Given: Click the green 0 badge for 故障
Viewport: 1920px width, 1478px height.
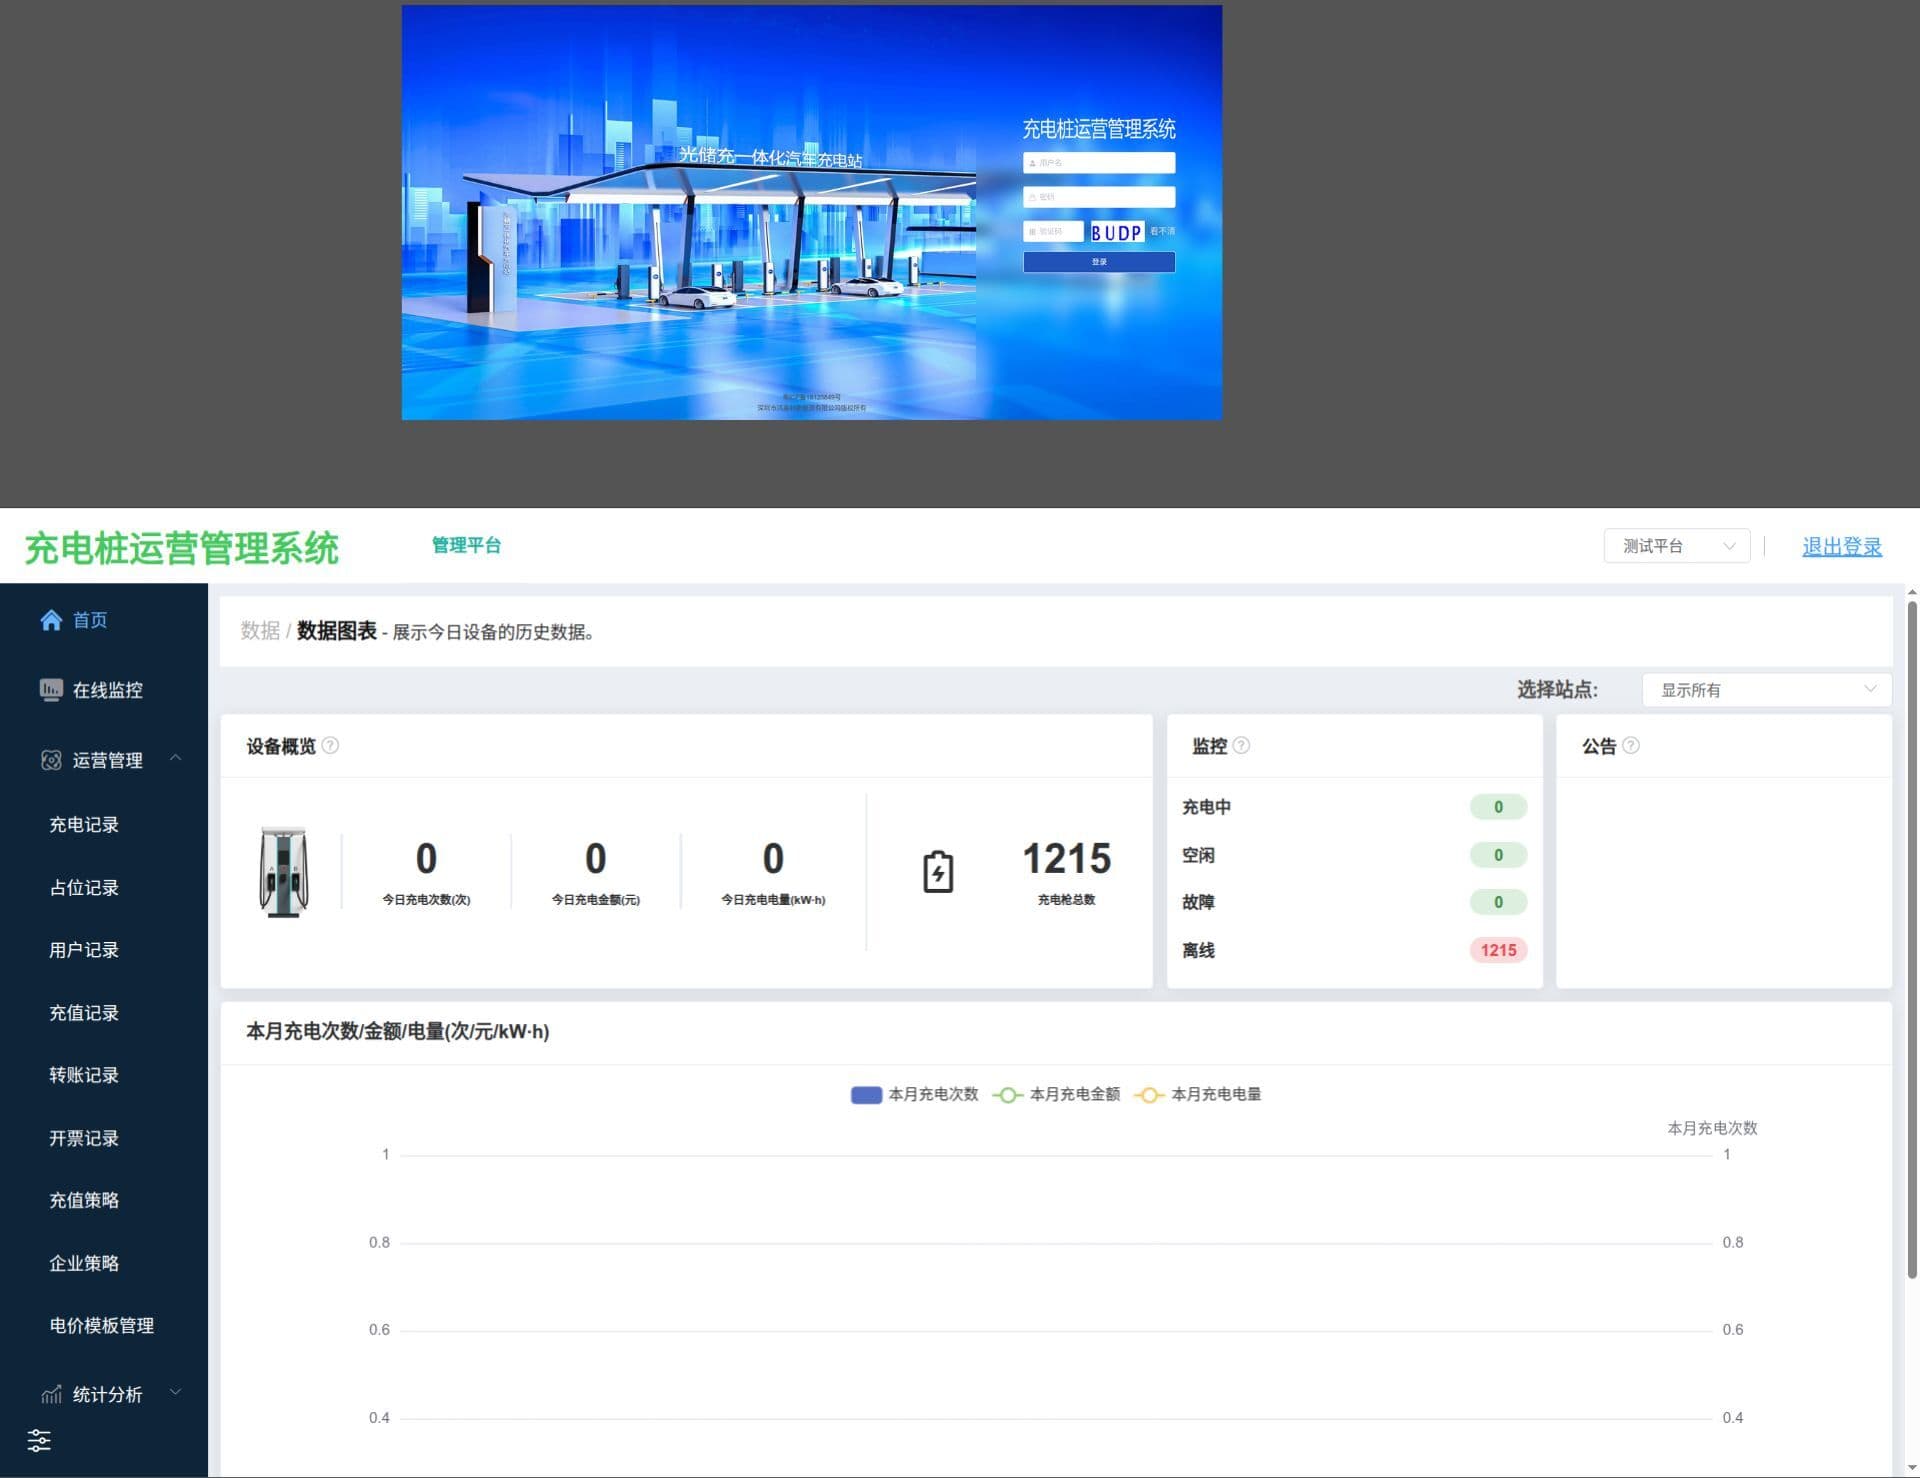Looking at the screenshot, I should [1498, 902].
